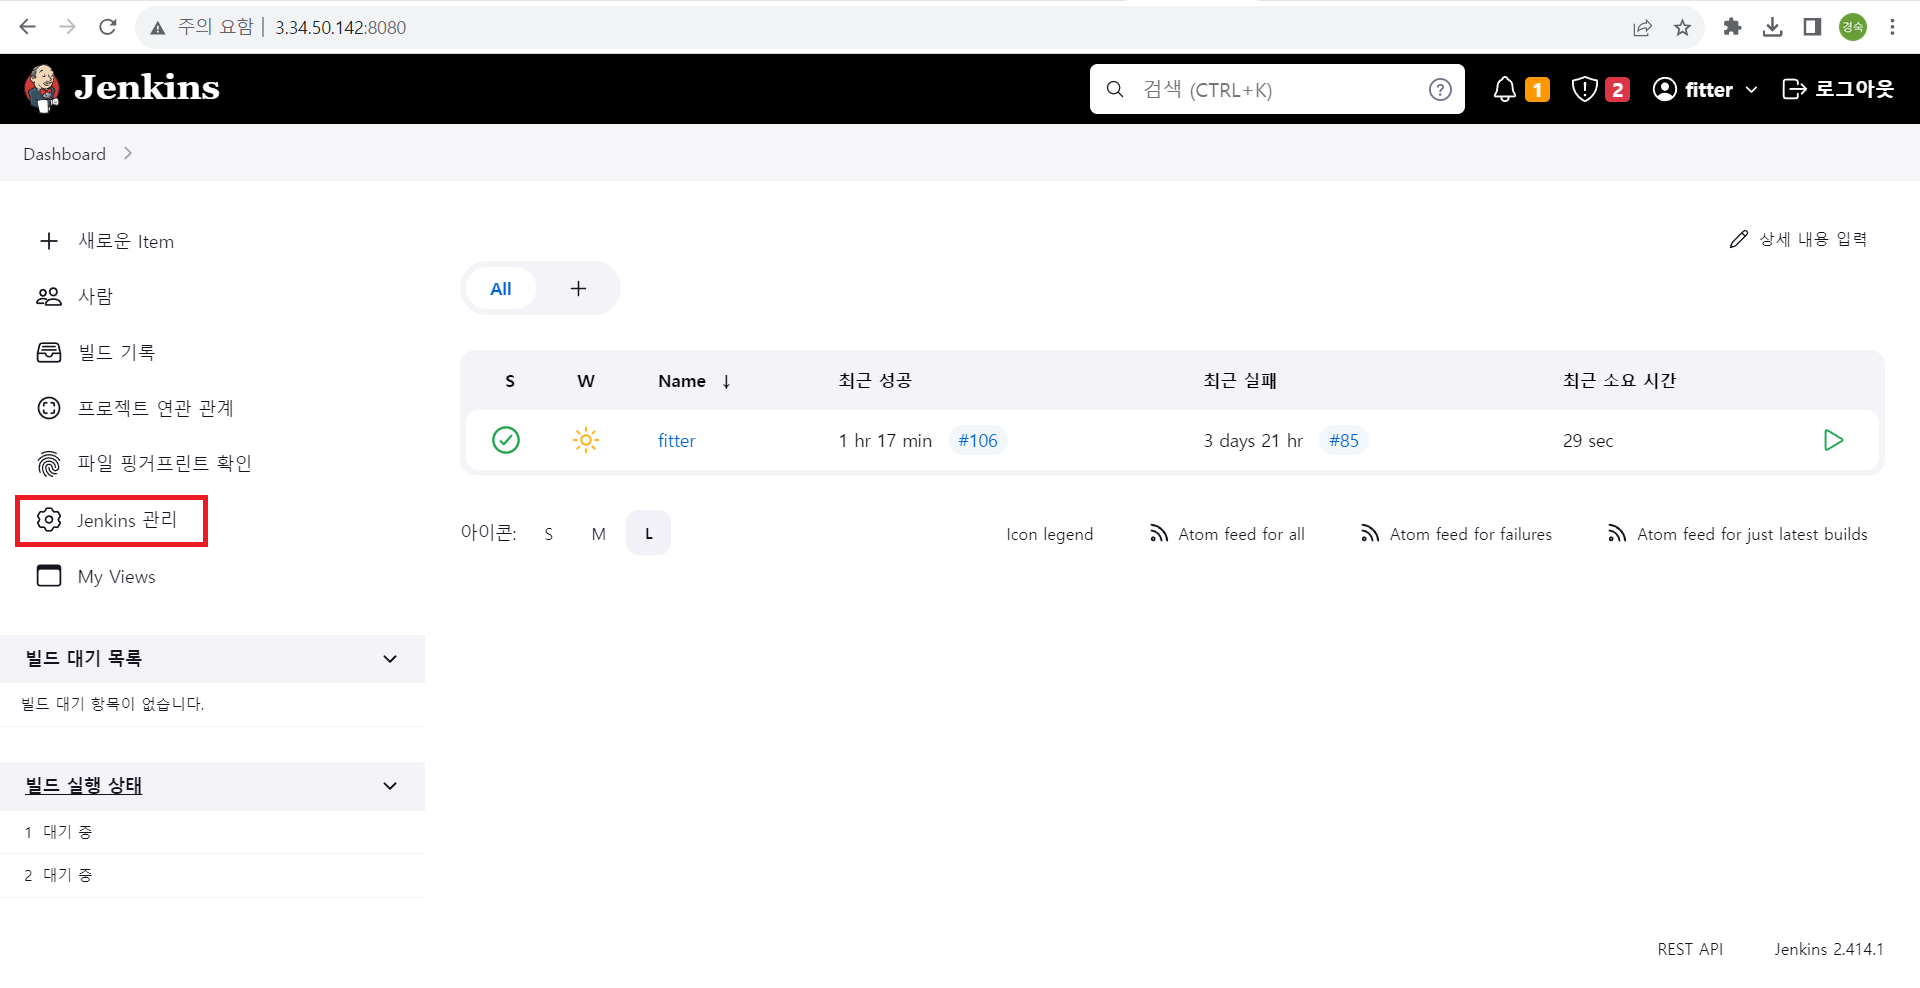Image resolution: width=1920 pixels, height=988 pixels.
Task: Sort by the S status column
Action: click(x=510, y=381)
